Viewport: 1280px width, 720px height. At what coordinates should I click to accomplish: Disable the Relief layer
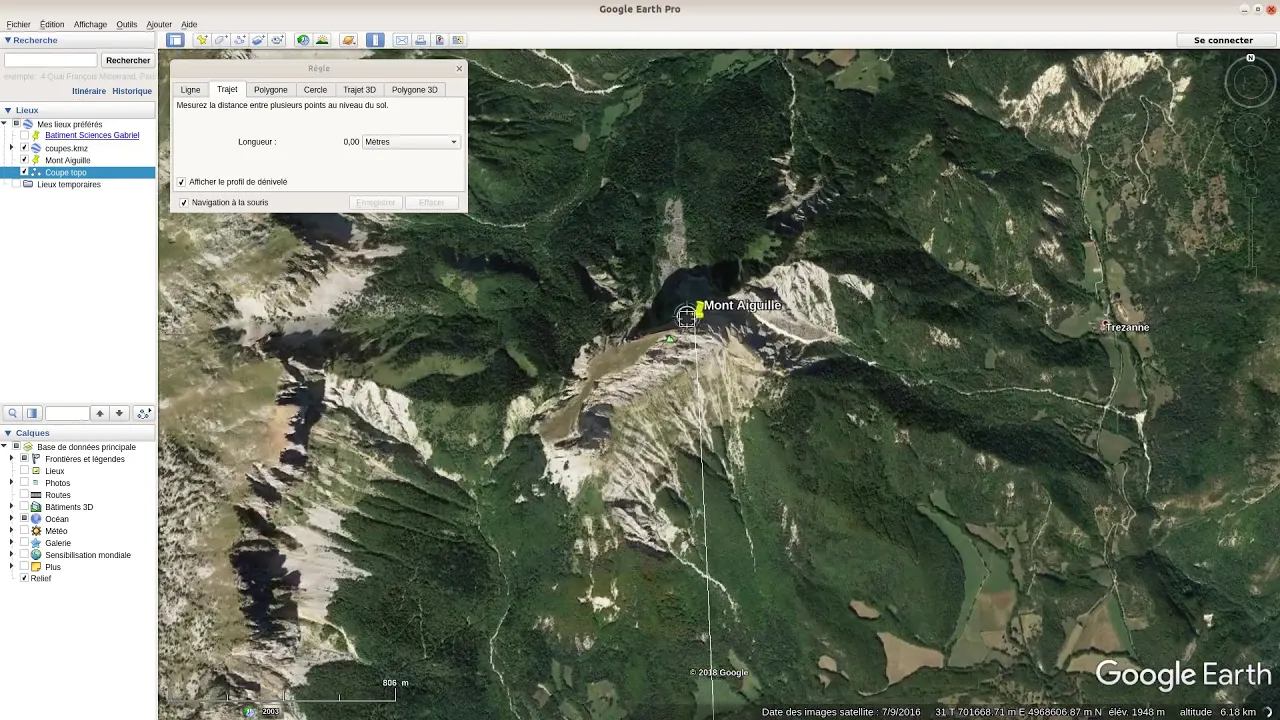tap(24, 578)
